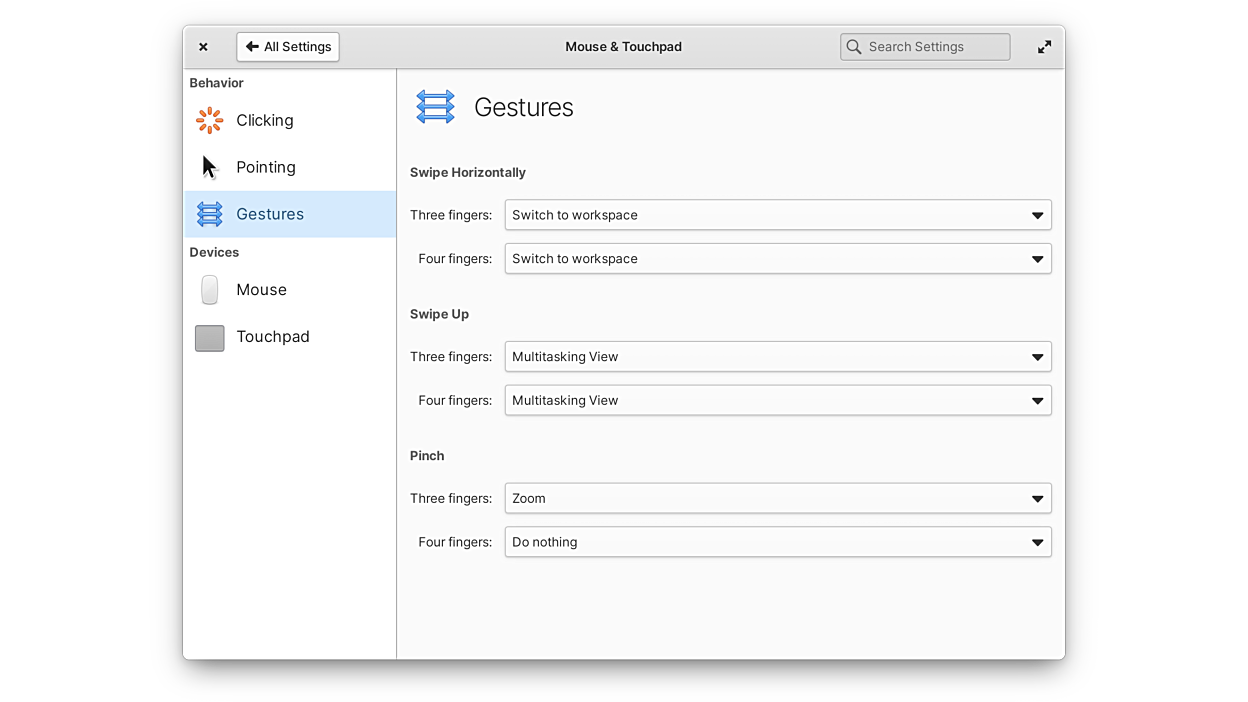Expand Swipe Up three fingers dropdown
Screen dimensions: 1248x702
coord(777,357)
